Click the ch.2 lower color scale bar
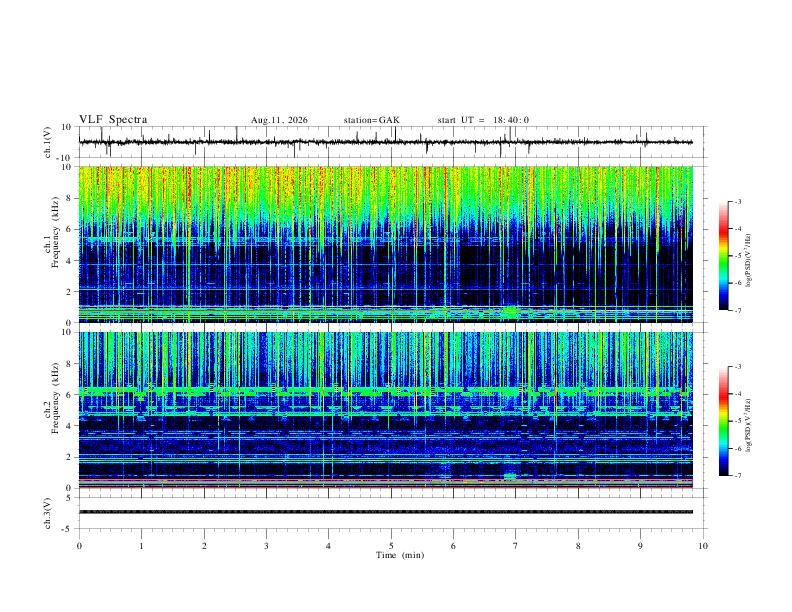 [x=723, y=421]
